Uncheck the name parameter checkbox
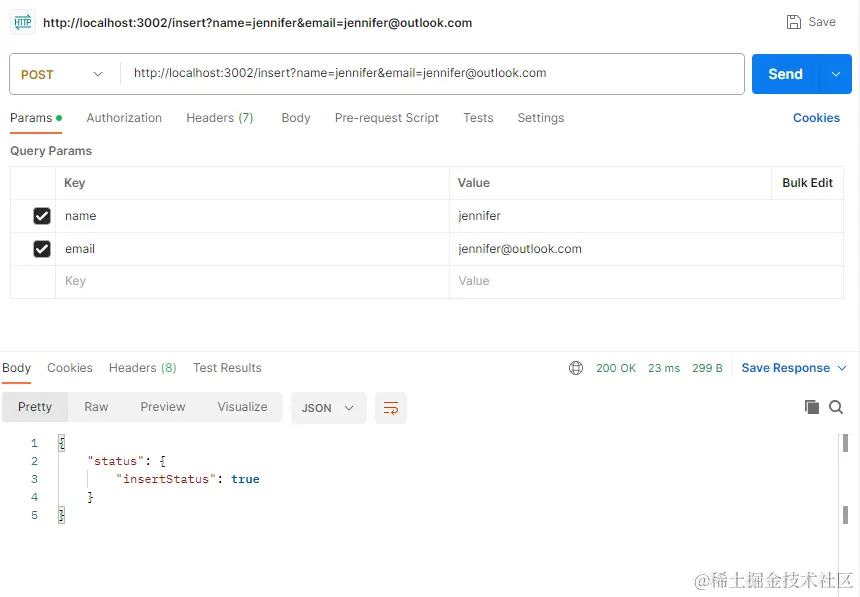The image size is (860, 597). [42, 216]
